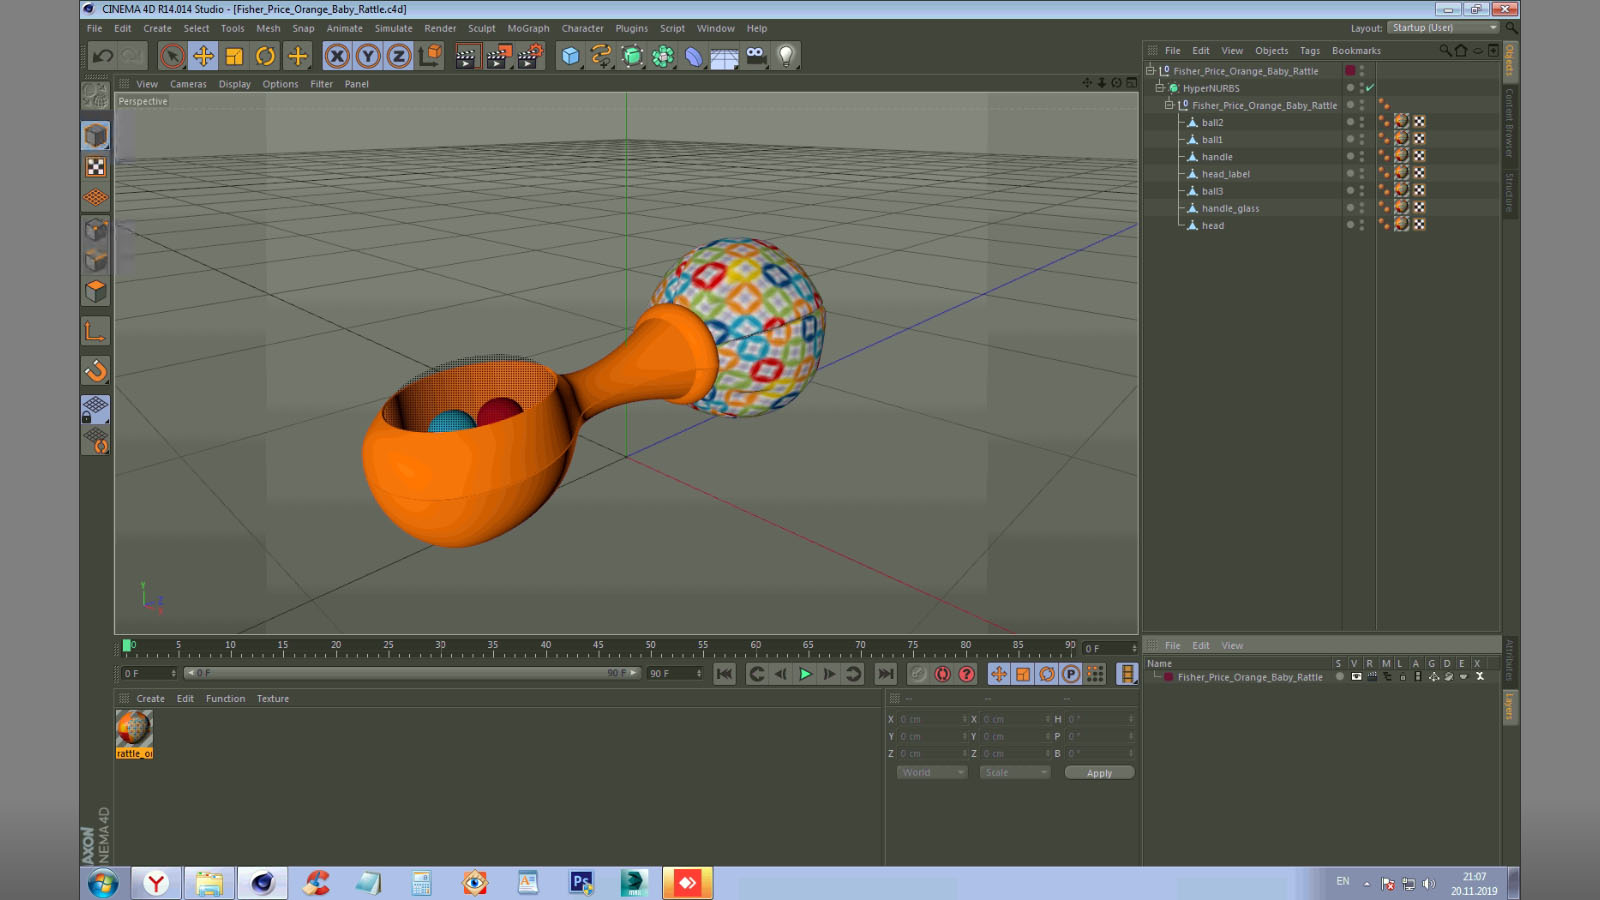Activate the Move tool
Screen dimensions: 1600x900
click(x=203, y=56)
